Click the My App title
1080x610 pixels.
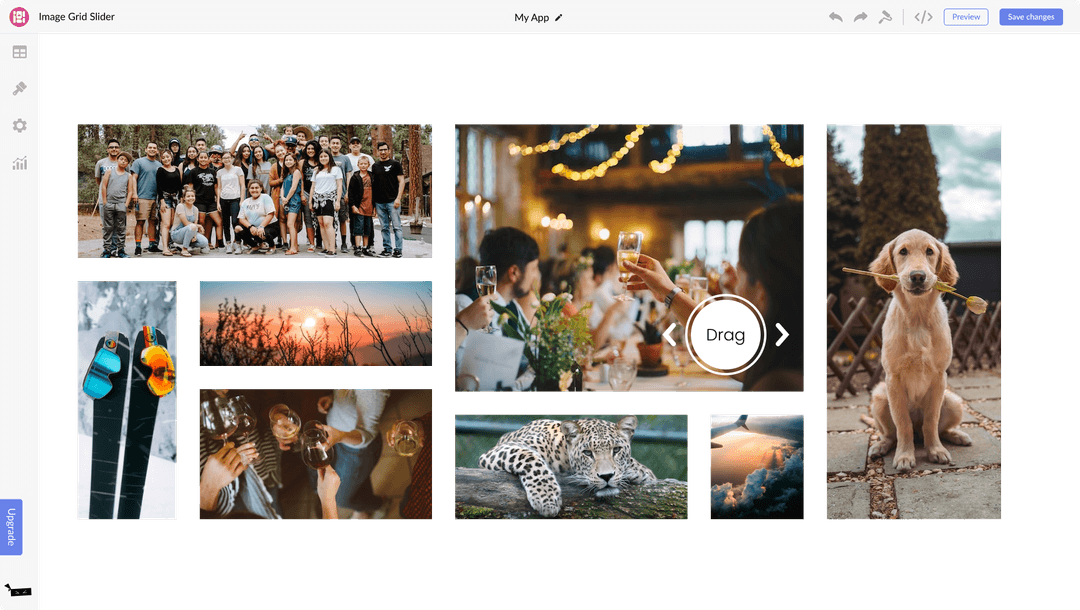531,17
